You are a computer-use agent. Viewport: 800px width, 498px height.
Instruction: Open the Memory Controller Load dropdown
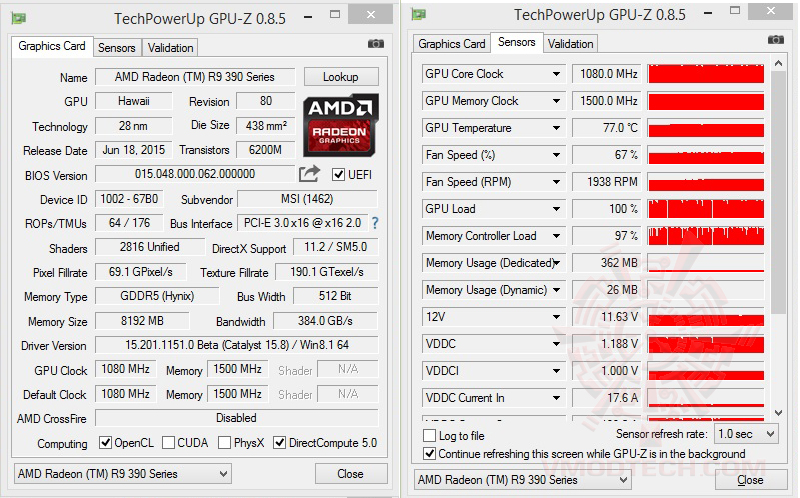(x=556, y=236)
